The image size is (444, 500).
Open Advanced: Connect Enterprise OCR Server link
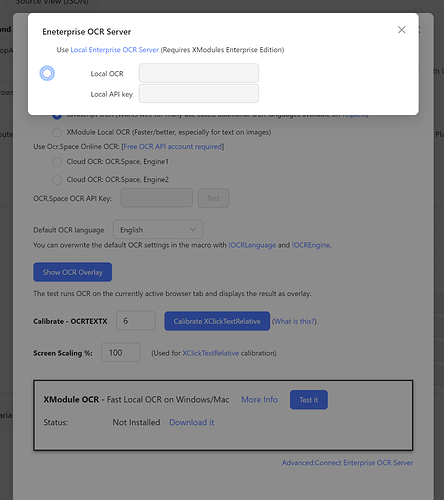point(347,463)
